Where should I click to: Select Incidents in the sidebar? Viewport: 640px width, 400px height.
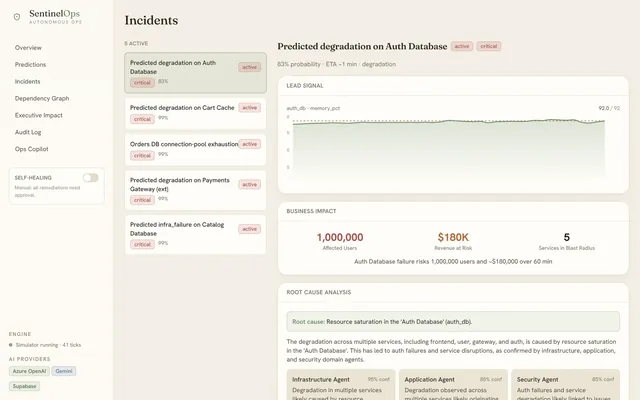[27, 82]
